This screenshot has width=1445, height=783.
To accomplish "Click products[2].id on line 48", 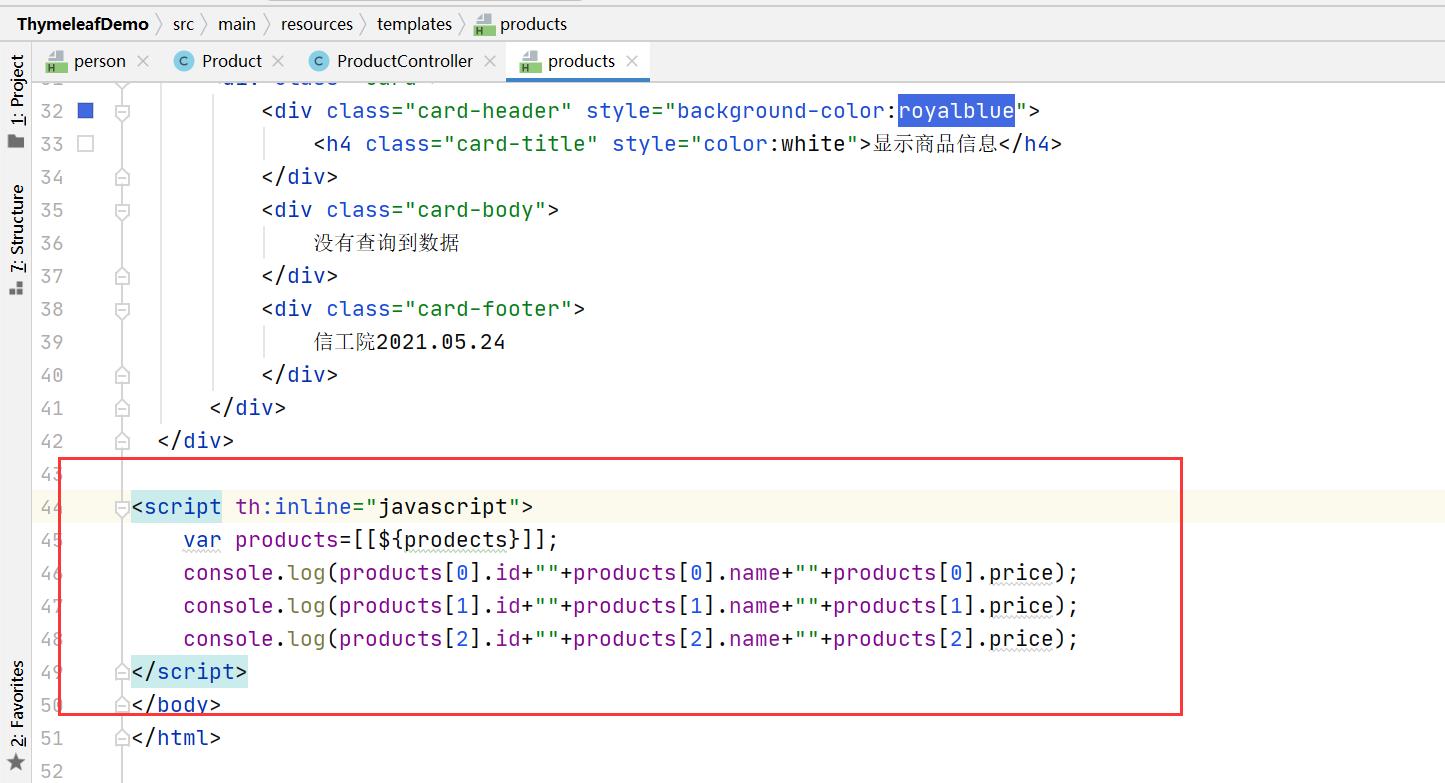I will [x=430, y=639].
